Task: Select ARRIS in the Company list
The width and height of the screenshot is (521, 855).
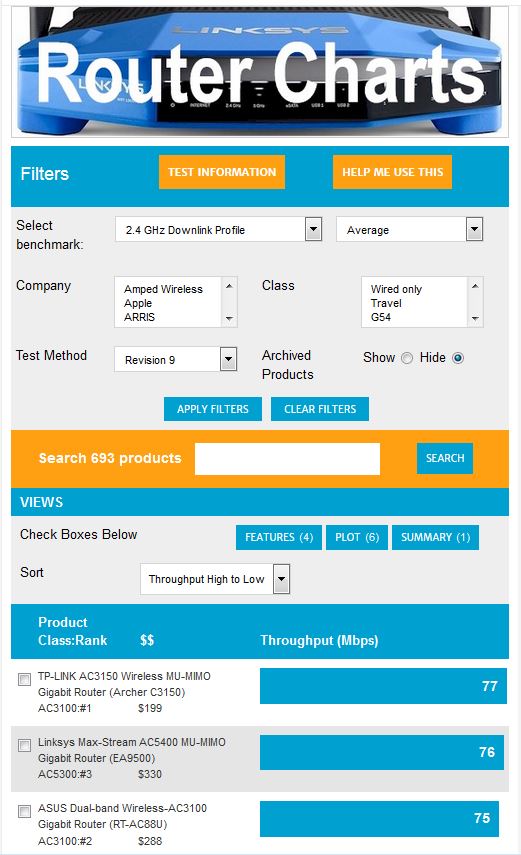Action: 140,317
